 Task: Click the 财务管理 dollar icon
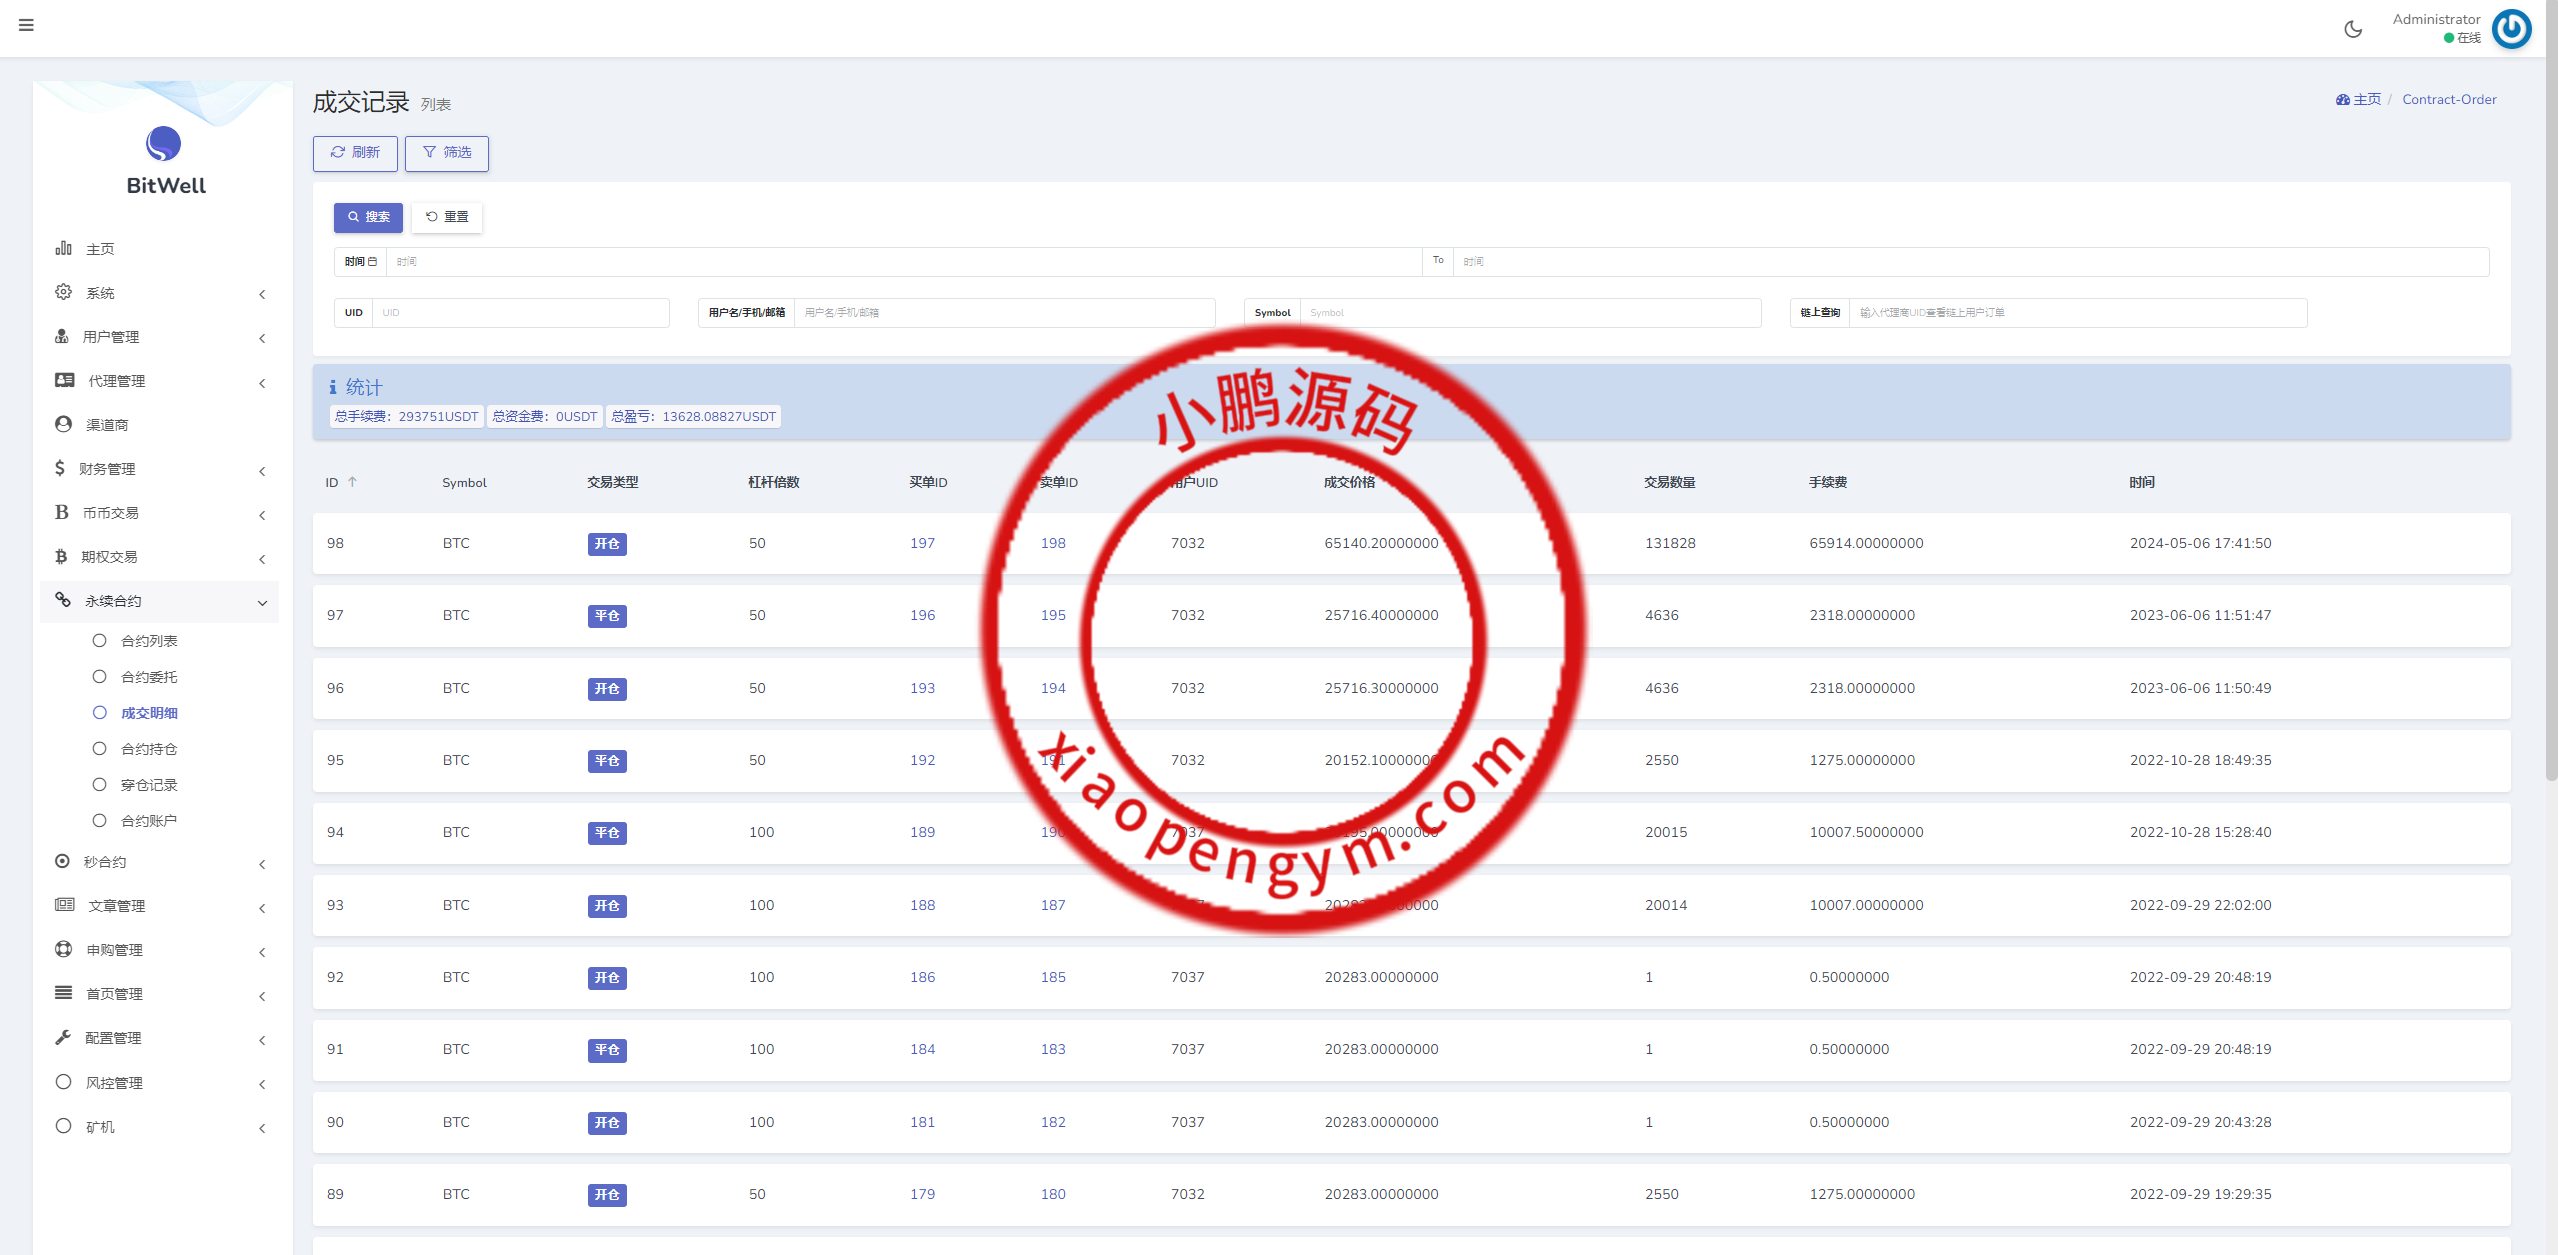point(60,468)
